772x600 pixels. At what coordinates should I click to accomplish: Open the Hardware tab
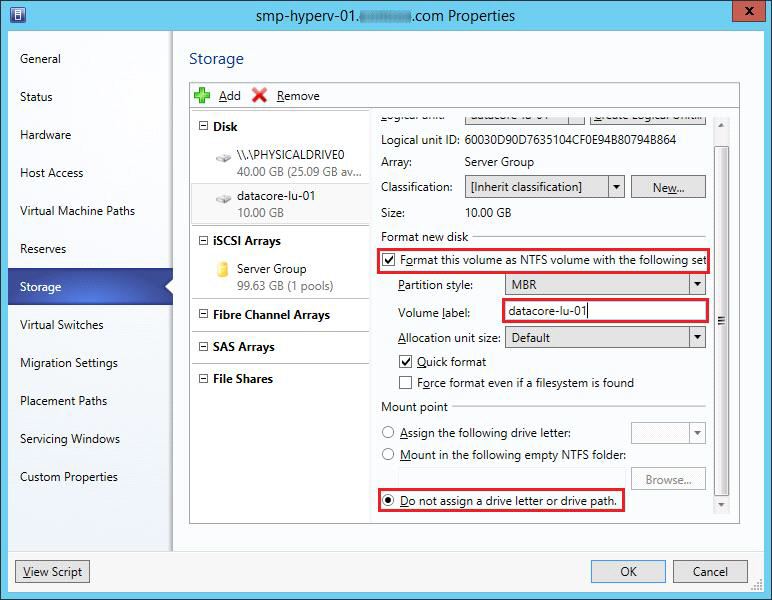46,135
